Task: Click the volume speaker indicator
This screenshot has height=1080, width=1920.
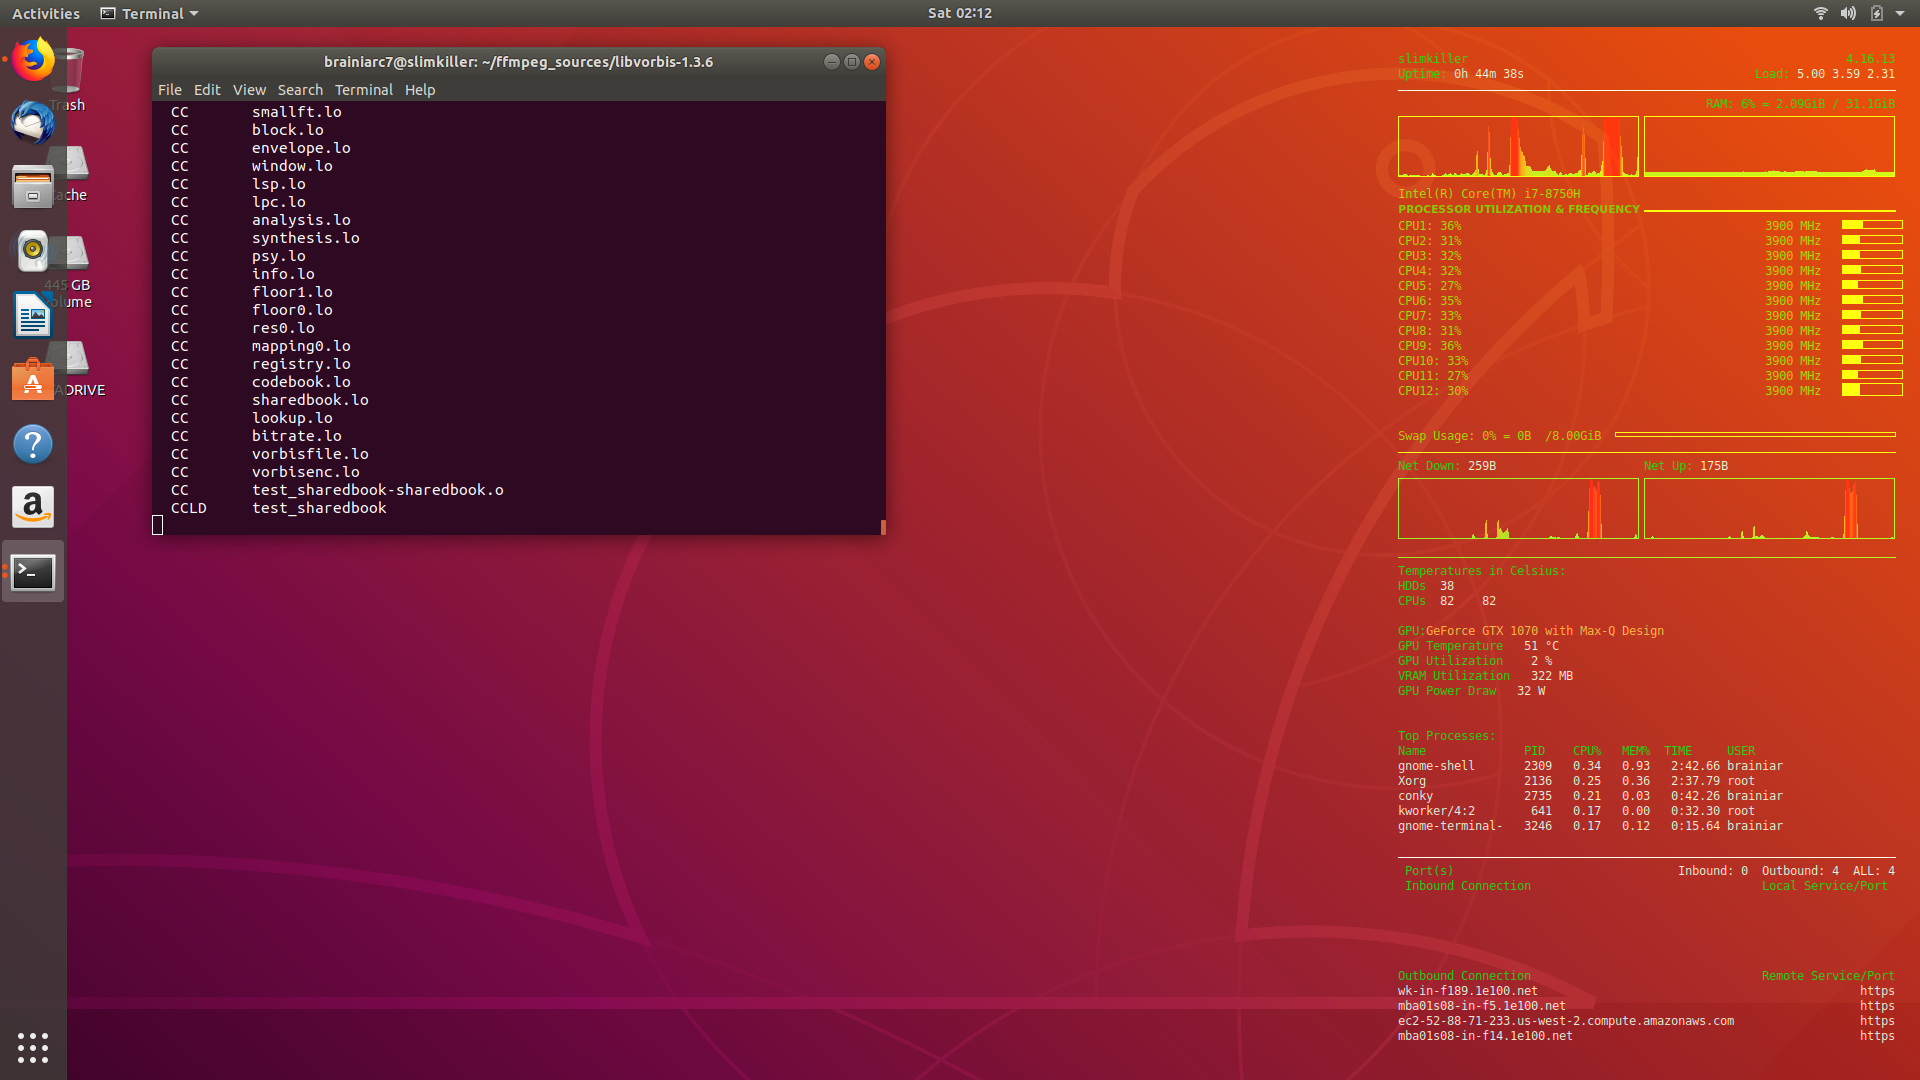Action: click(1848, 13)
